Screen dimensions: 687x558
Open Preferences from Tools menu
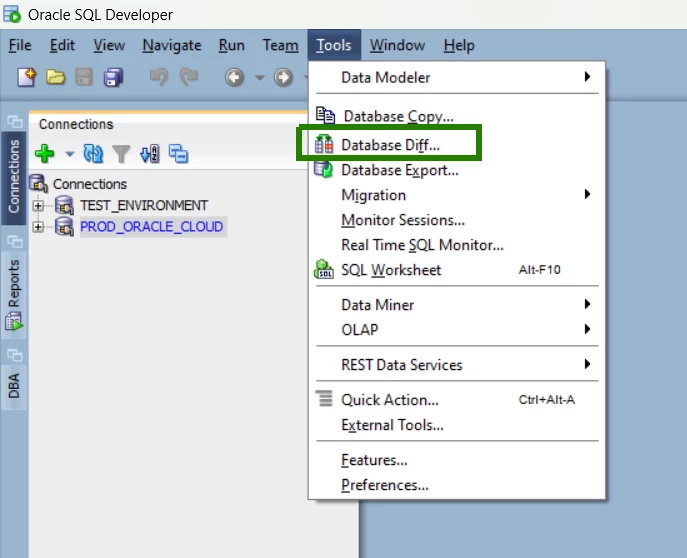(457, 485)
